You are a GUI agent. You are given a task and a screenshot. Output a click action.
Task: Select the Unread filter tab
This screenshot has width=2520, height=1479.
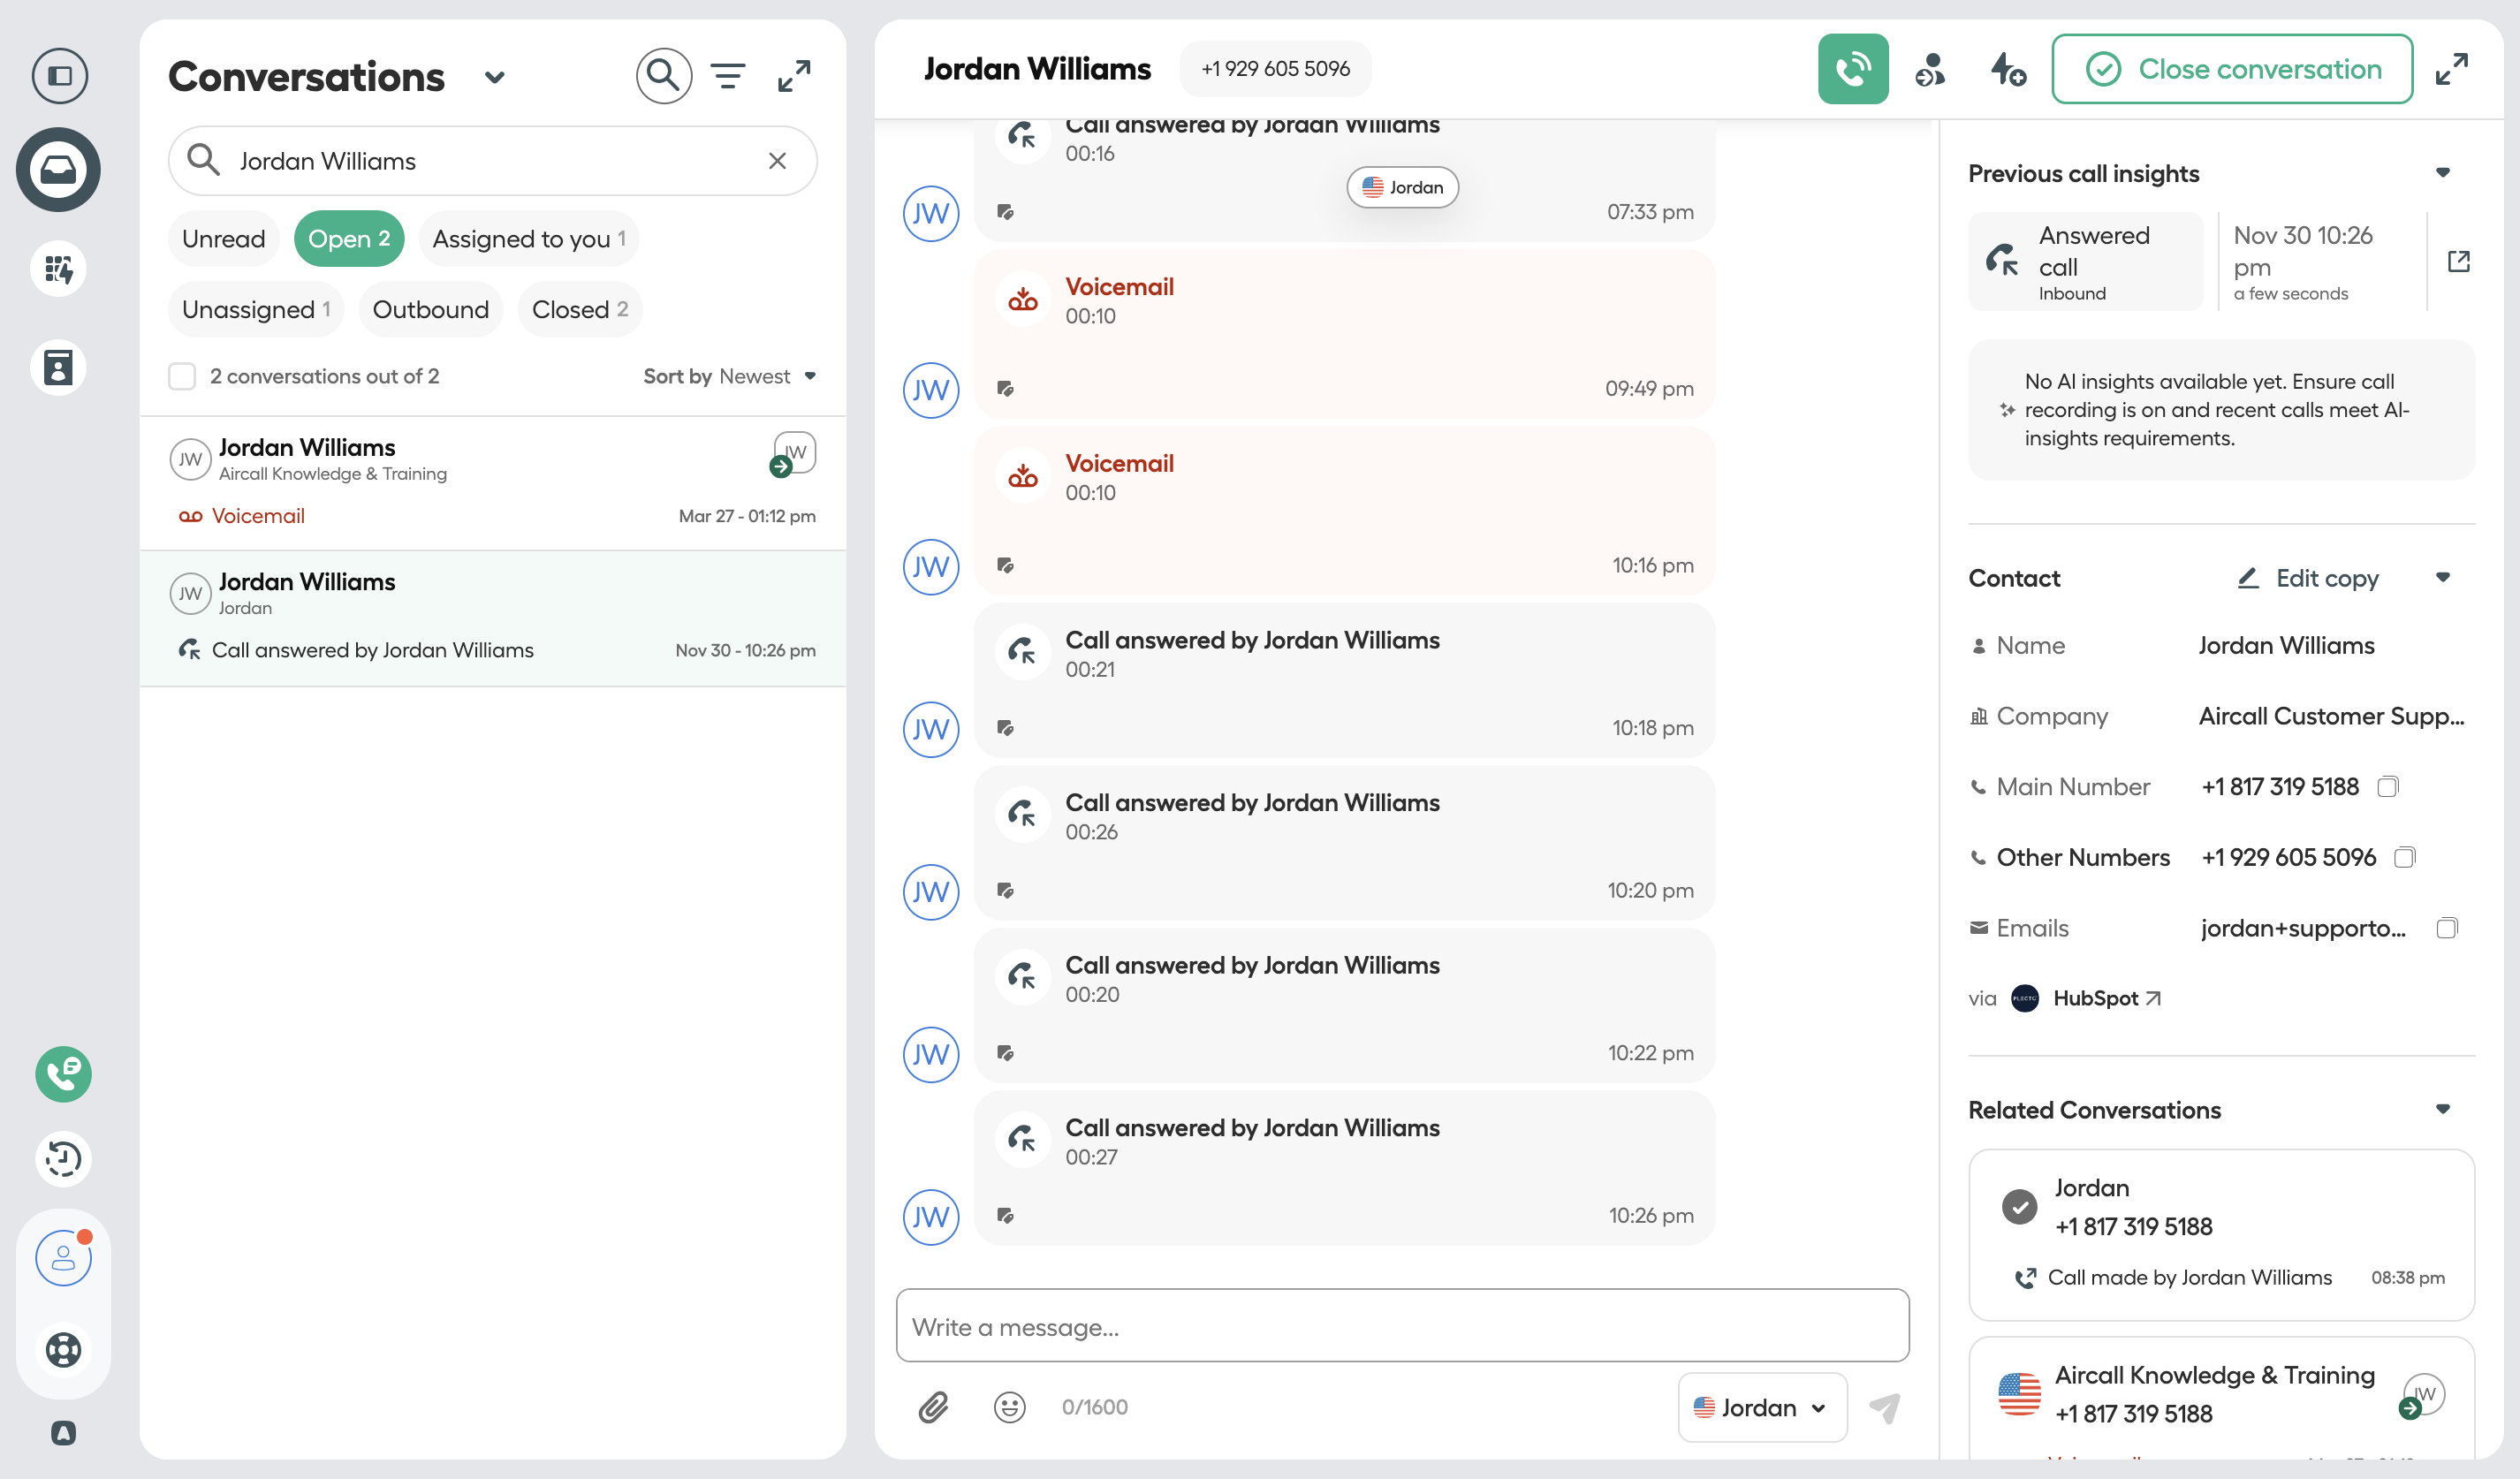224,239
